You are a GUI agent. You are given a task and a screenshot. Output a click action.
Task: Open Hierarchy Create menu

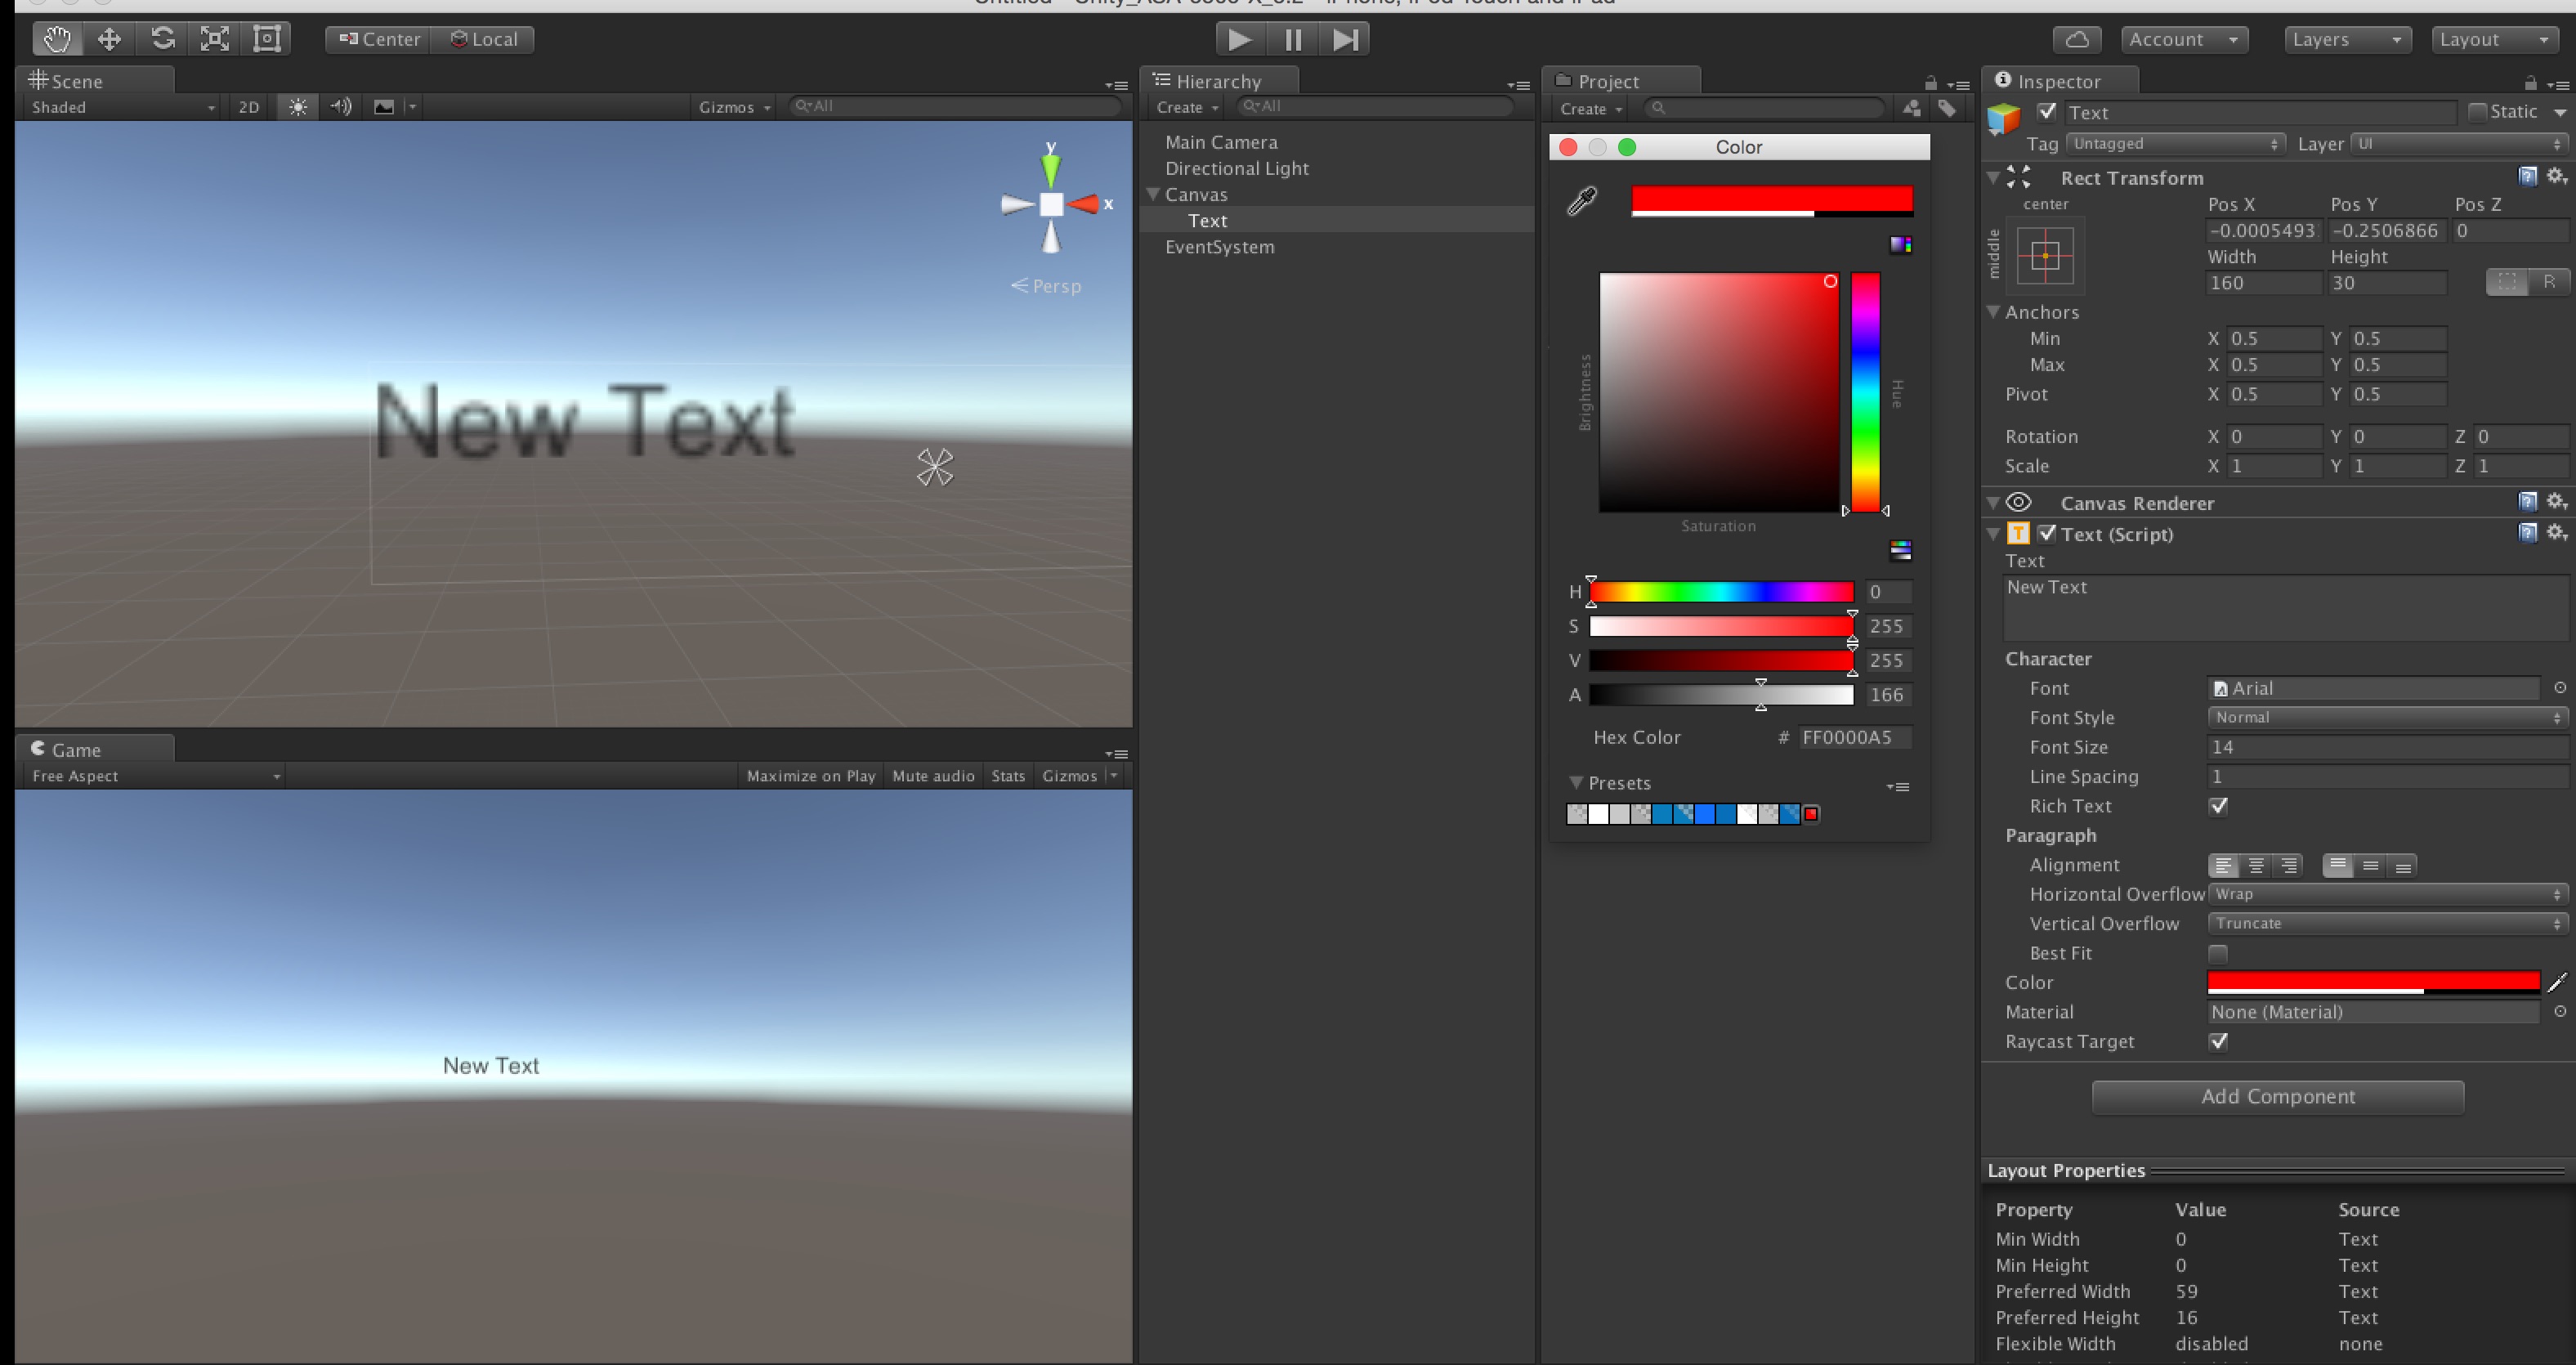click(x=1187, y=108)
